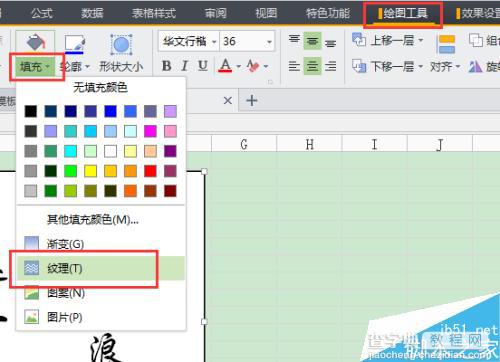Select column G header
Image resolution: width=500 pixels, height=362 pixels.
244,144
